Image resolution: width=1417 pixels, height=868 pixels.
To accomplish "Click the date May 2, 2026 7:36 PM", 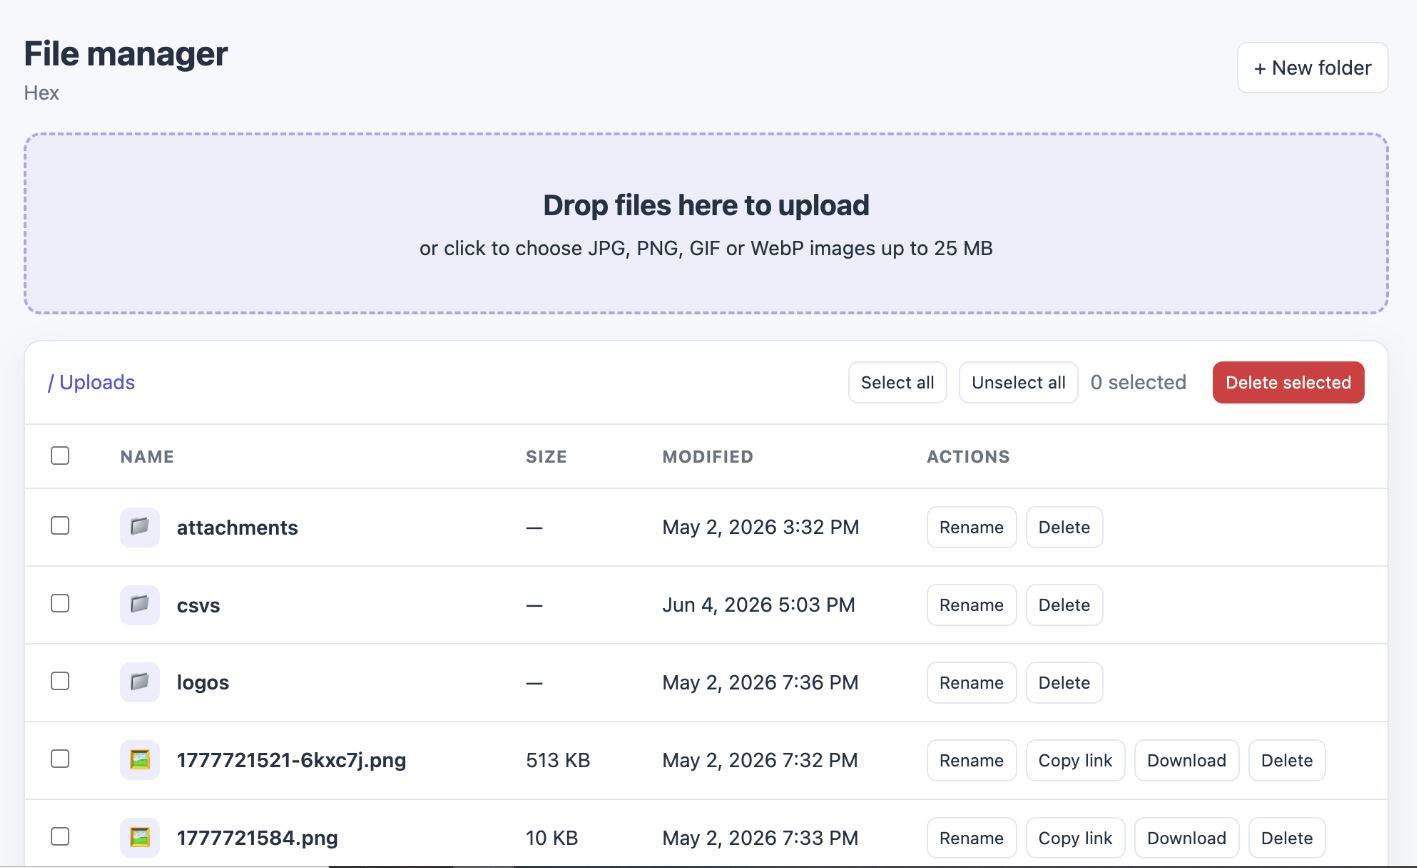I will pyautogui.click(x=760, y=682).
